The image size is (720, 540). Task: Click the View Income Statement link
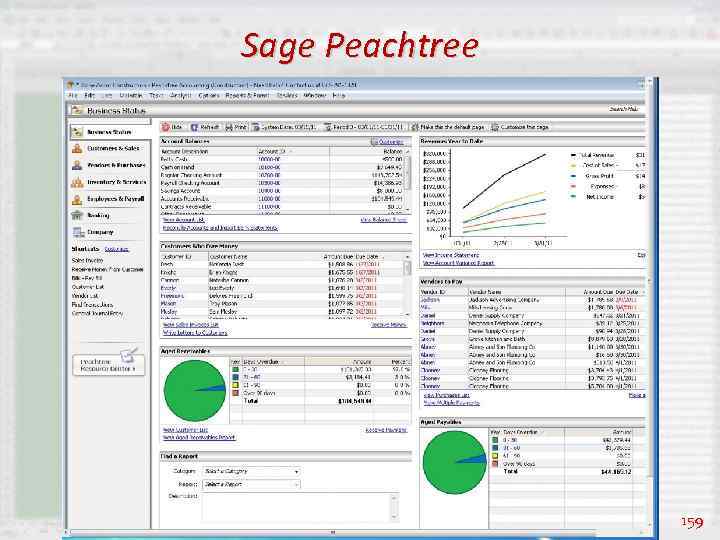pos(451,255)
